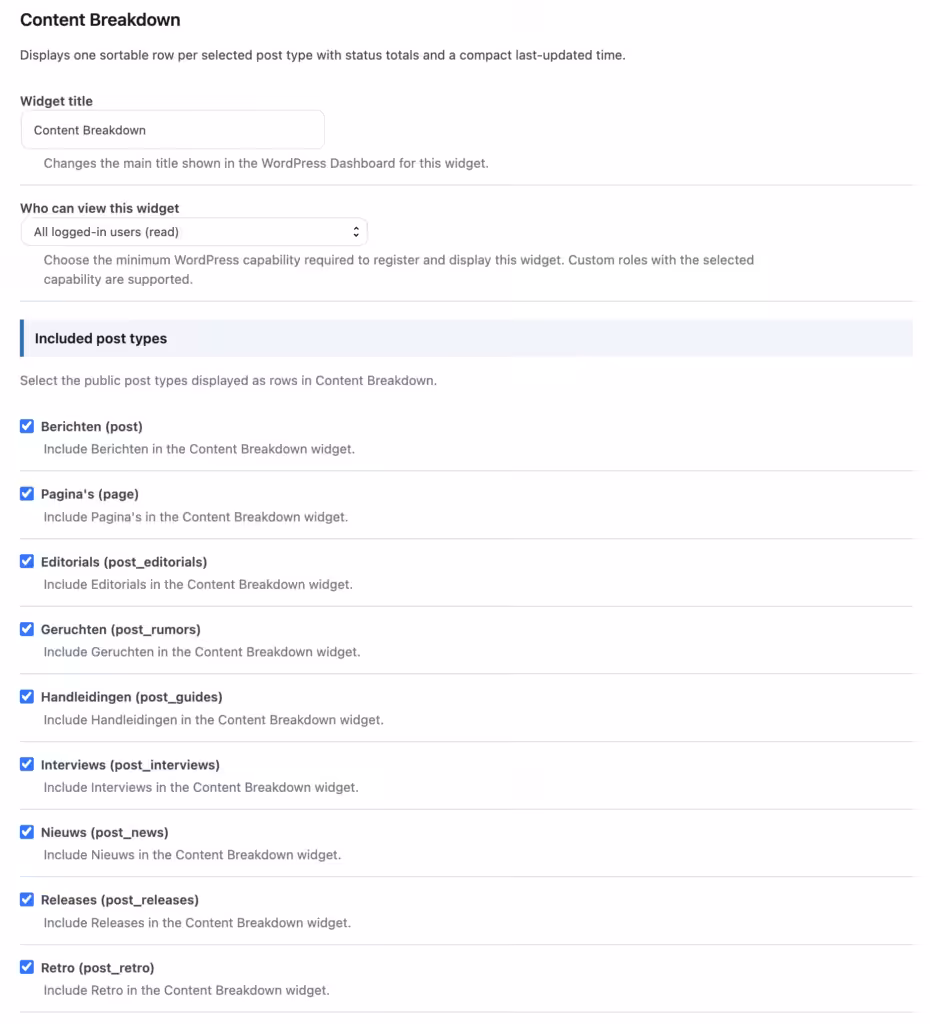Click the Retro (post_retro) label text

97,968
